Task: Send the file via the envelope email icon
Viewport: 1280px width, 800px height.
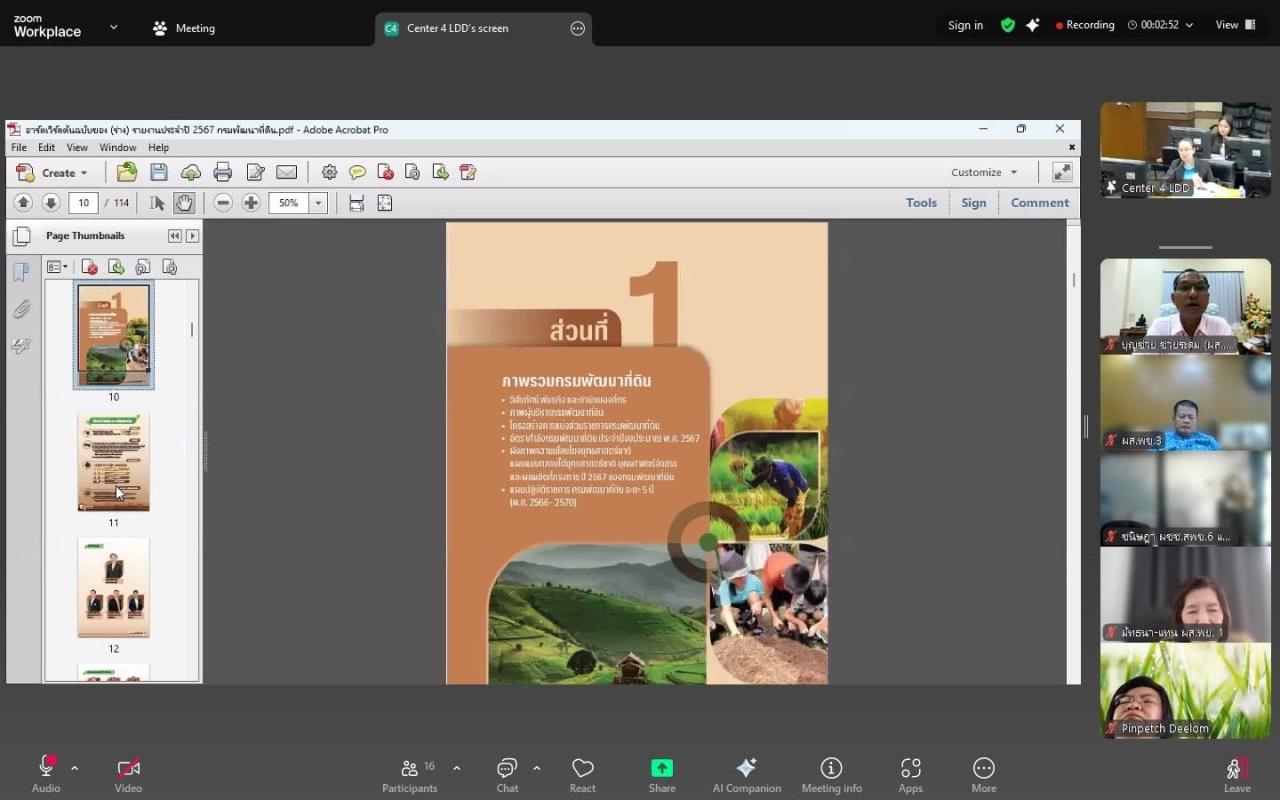Action: [x=286, y=172]
